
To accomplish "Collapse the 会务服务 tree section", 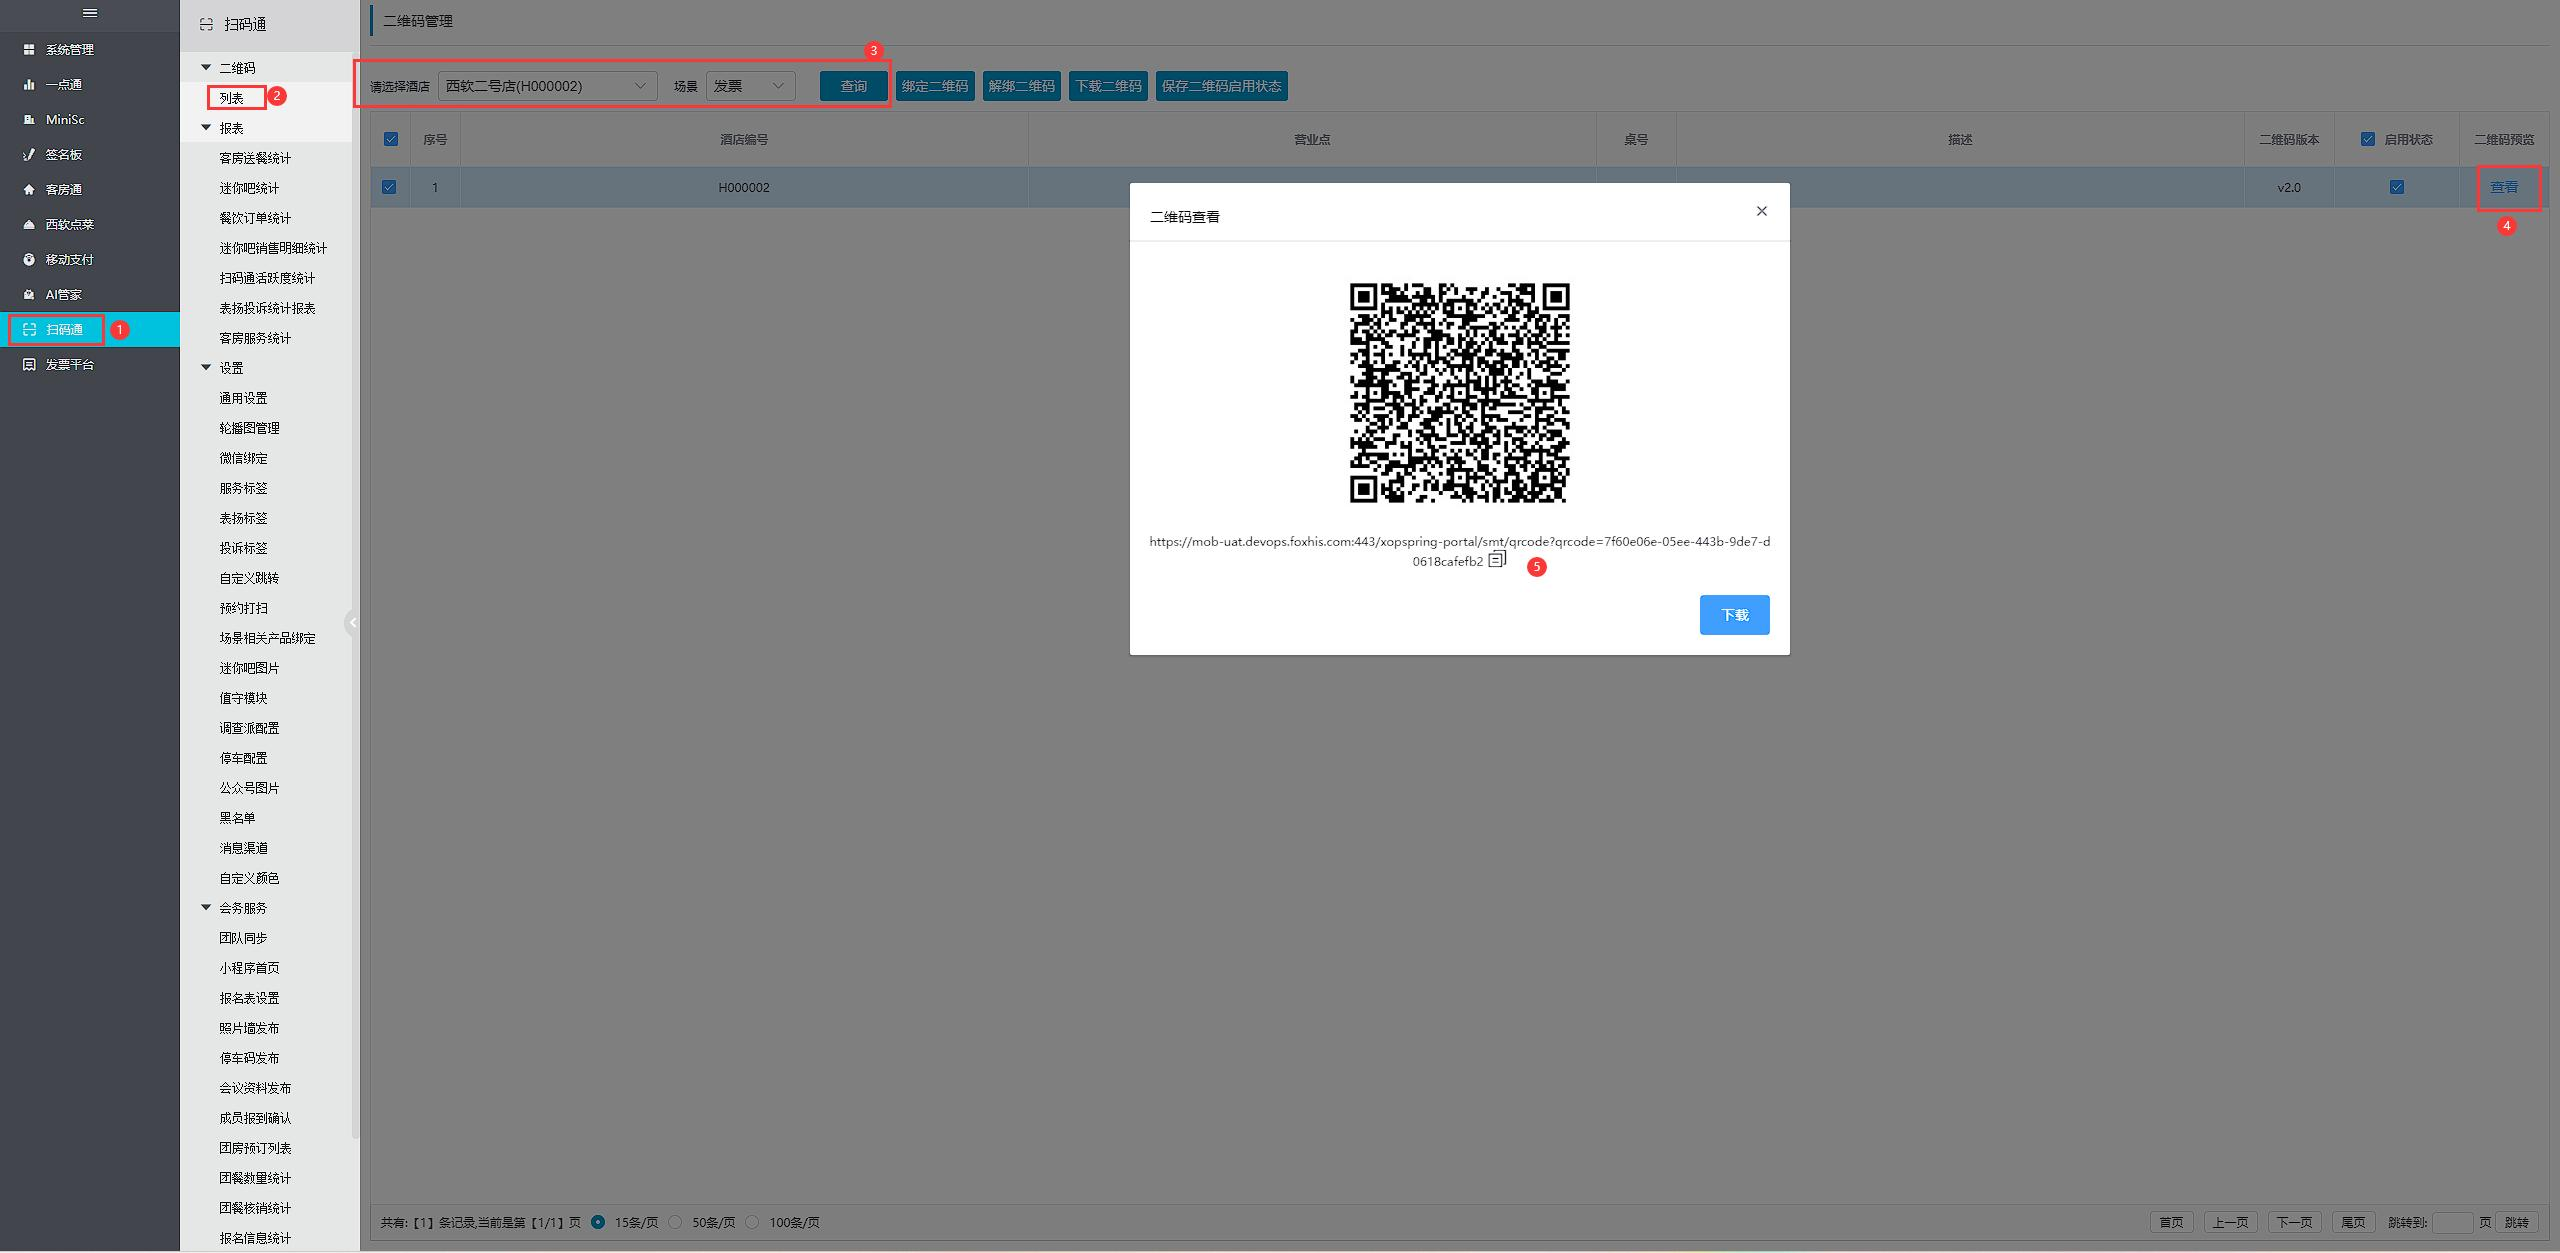I will pyautogui.click(x=207, y=908).
